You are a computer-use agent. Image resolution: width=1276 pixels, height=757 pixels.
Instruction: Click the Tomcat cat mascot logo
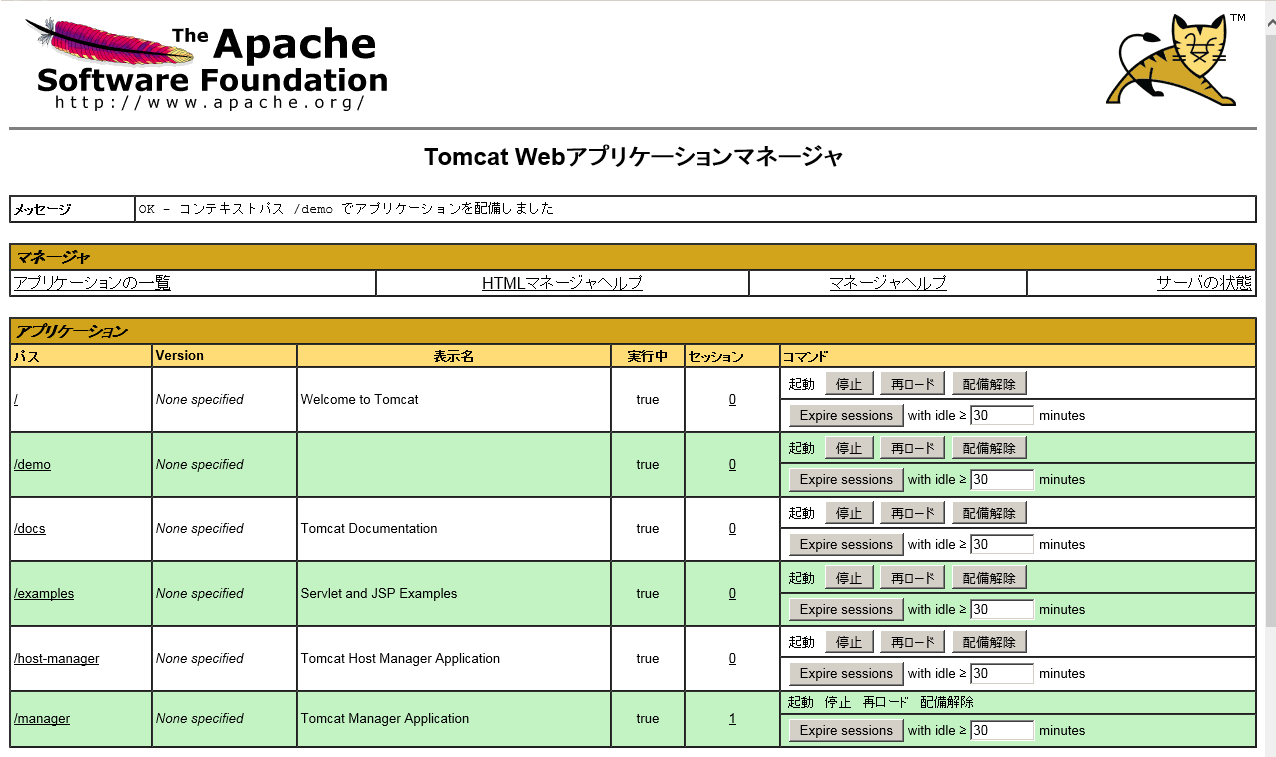[x=1170, y=60]
